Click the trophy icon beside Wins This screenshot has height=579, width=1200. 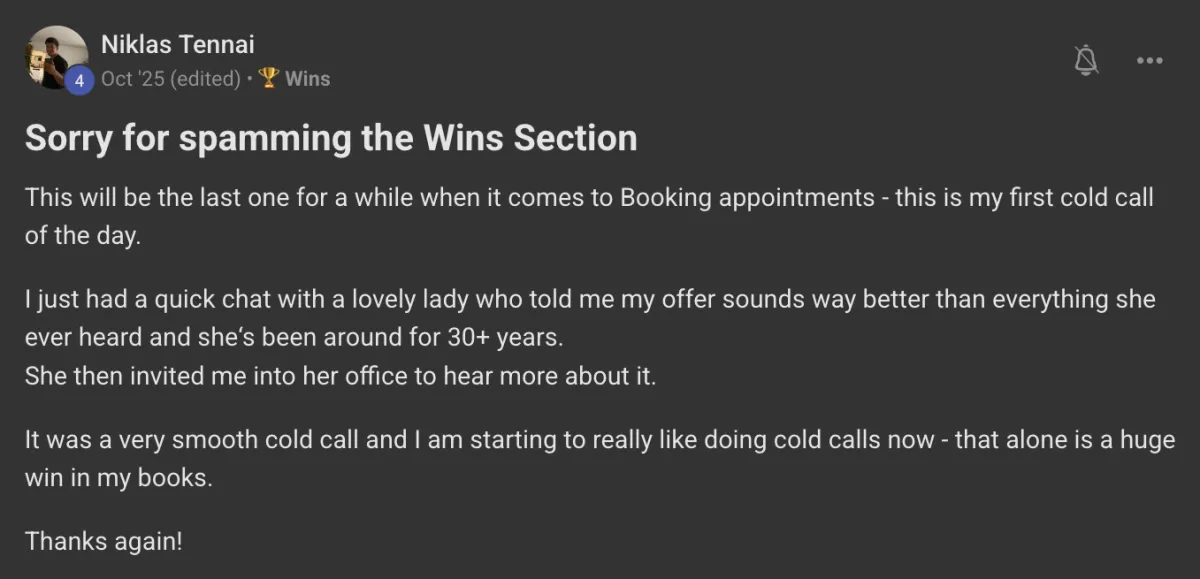[268, 78]
